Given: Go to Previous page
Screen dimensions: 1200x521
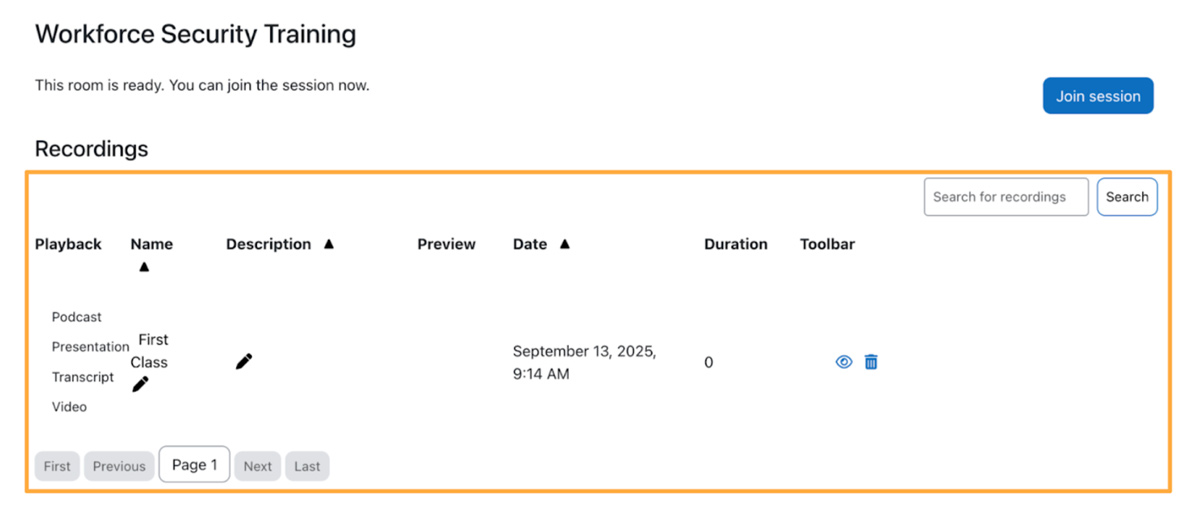Looking at the screenshot, I should tap(119, 466).
